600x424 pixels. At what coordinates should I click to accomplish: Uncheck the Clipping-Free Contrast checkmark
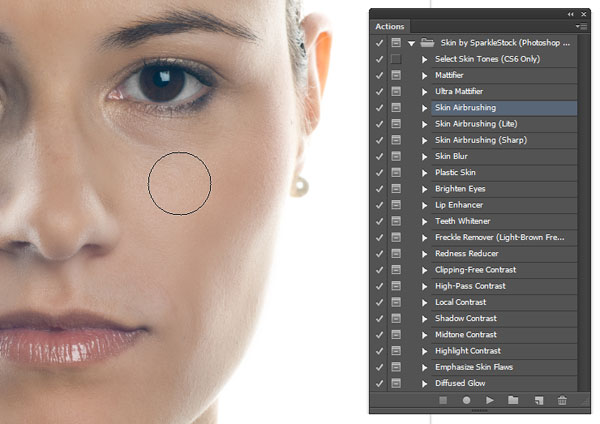click(379, 270)
